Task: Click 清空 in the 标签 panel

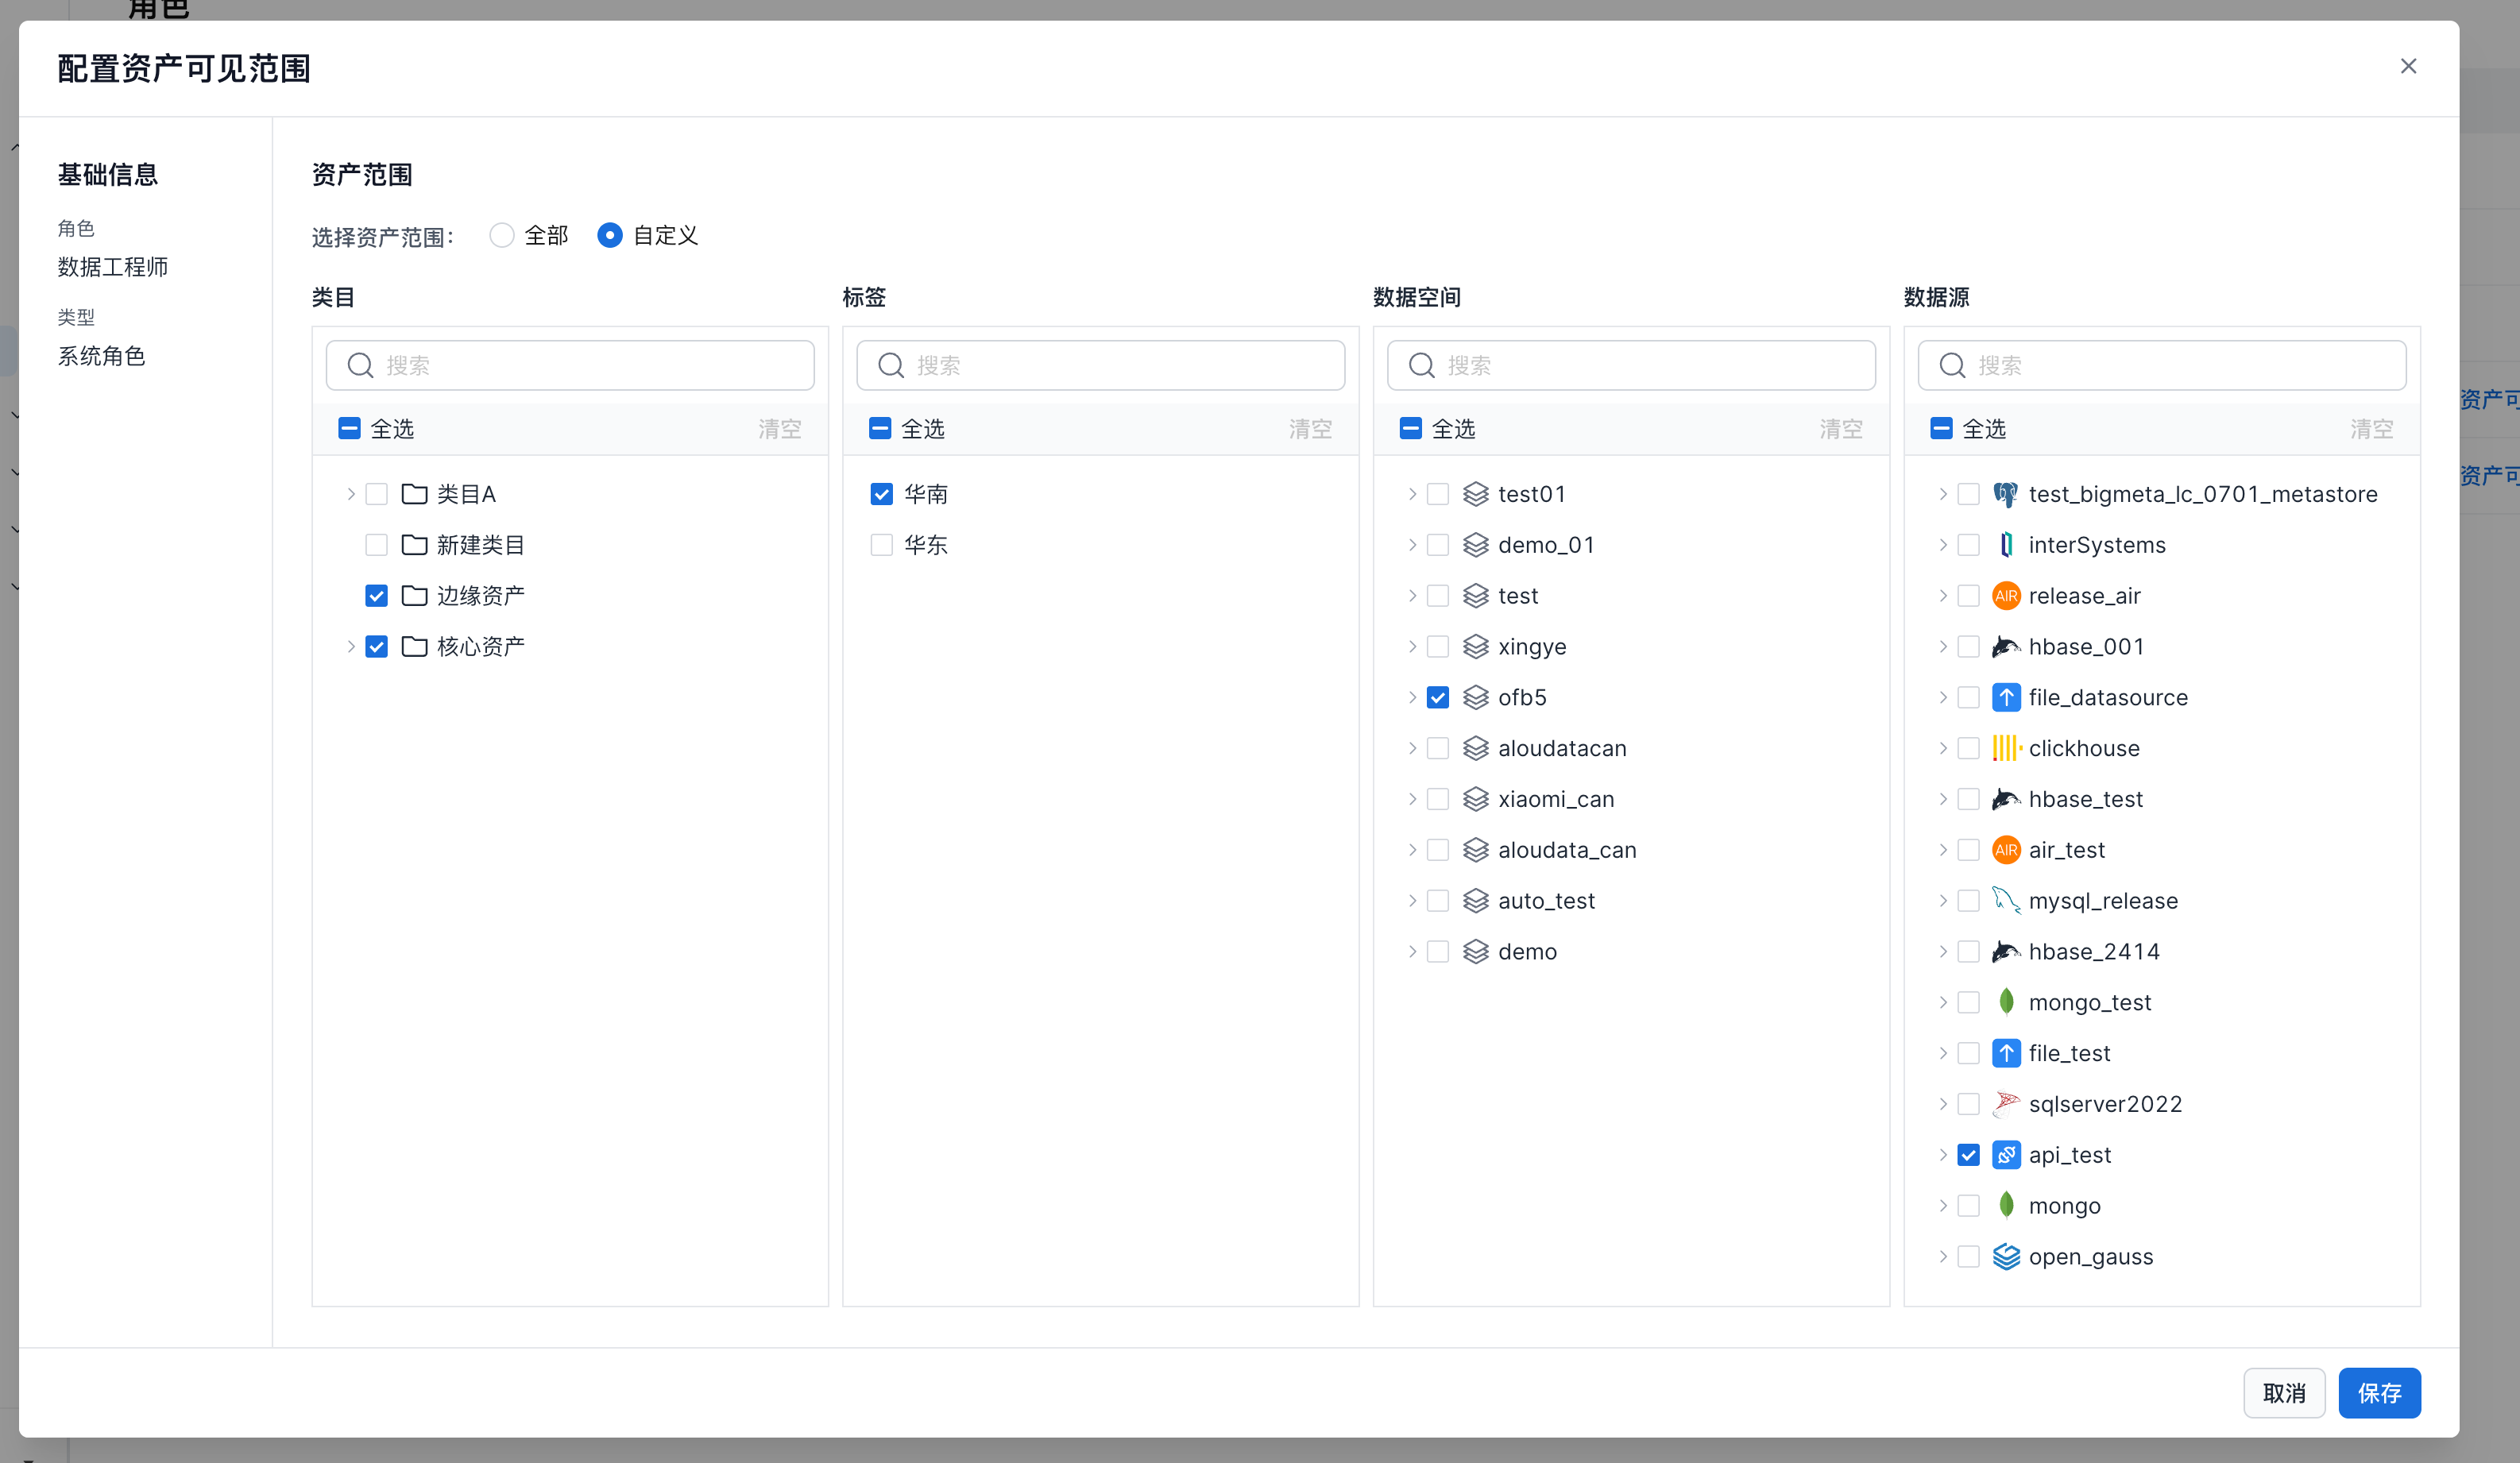Action: (x=1310, y=429)
